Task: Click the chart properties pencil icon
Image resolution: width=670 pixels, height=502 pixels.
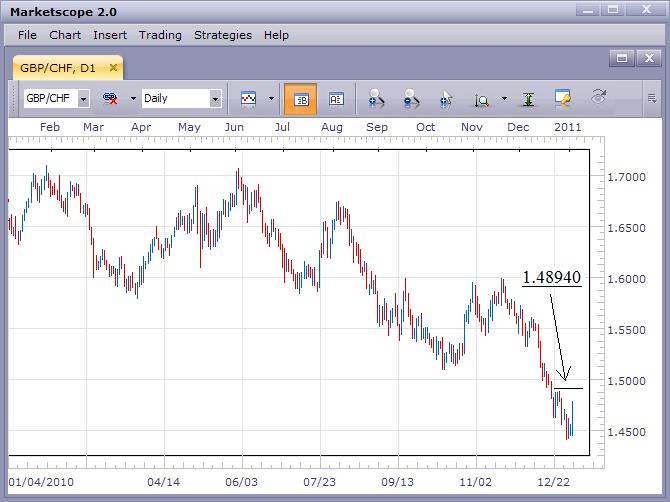Action: [562, 99]
